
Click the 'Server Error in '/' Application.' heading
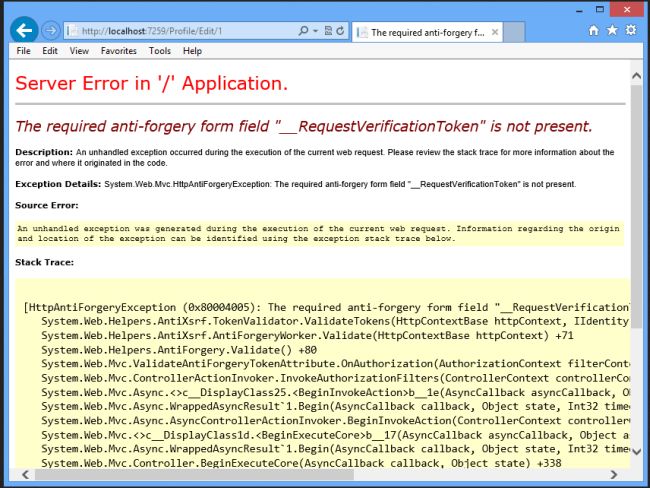[x=151, y=83]
